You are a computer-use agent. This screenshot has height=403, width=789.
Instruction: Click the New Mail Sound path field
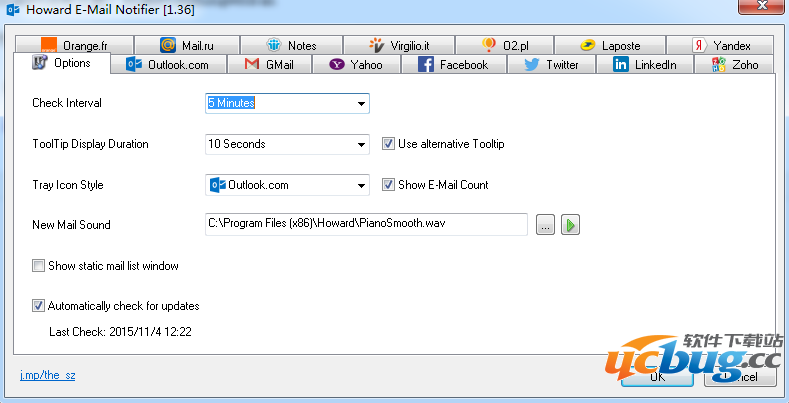click(366, 224)
